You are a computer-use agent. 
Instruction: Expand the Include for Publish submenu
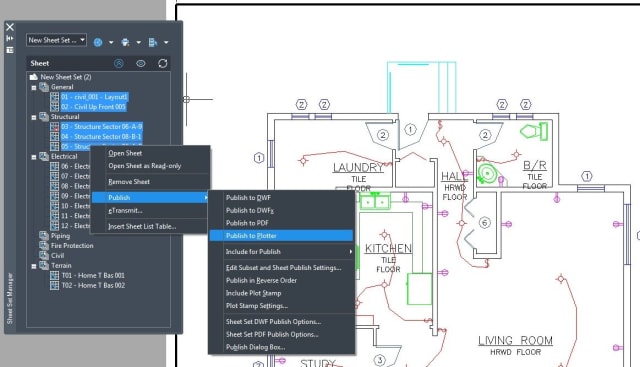click(x=281, y=251)
